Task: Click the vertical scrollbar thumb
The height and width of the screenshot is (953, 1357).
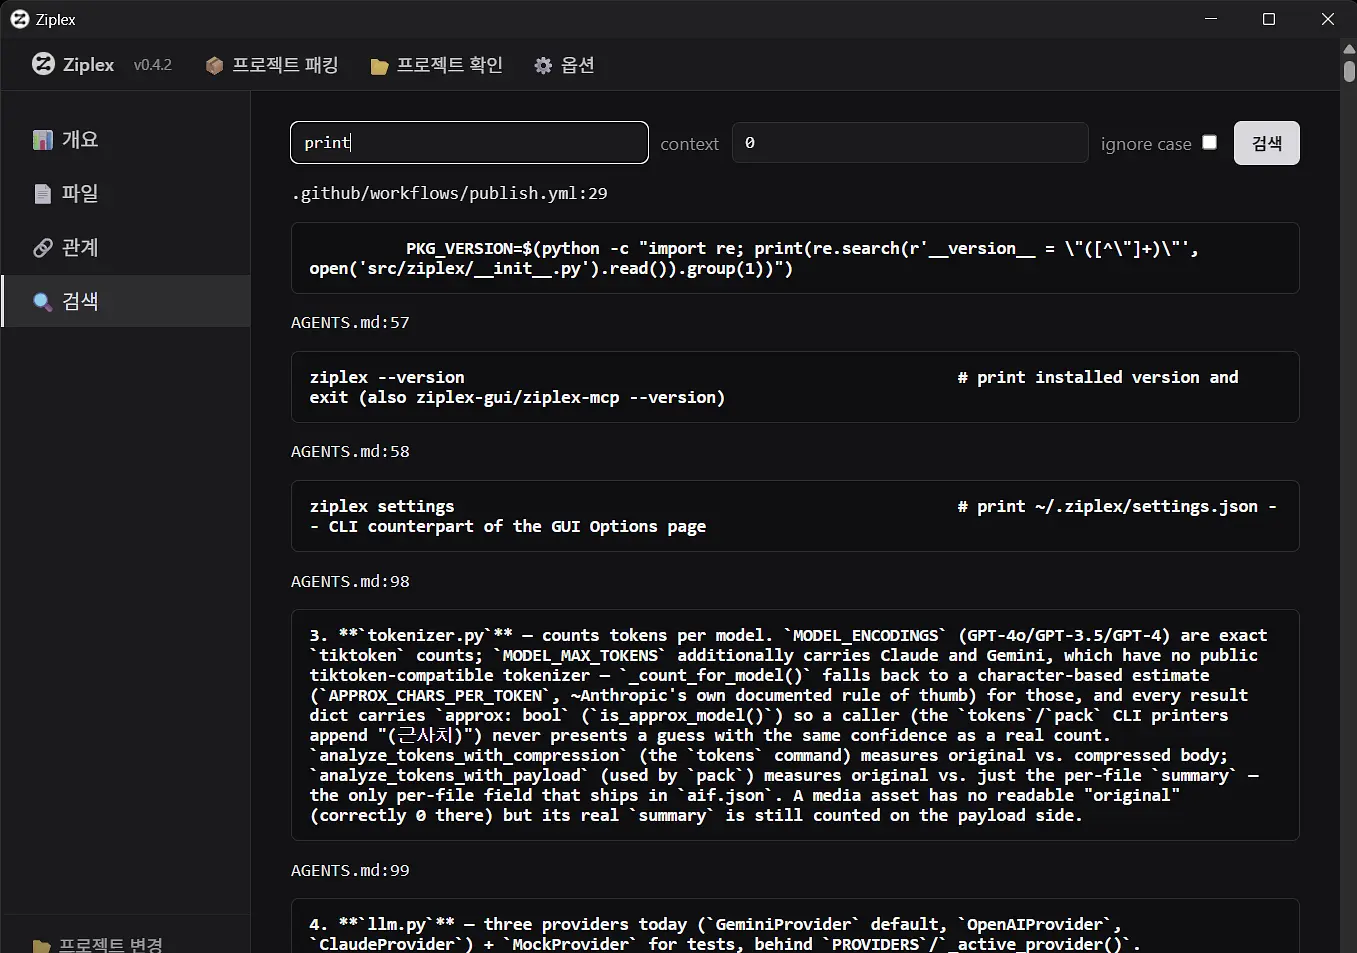Action: (x=1349, y=71)
